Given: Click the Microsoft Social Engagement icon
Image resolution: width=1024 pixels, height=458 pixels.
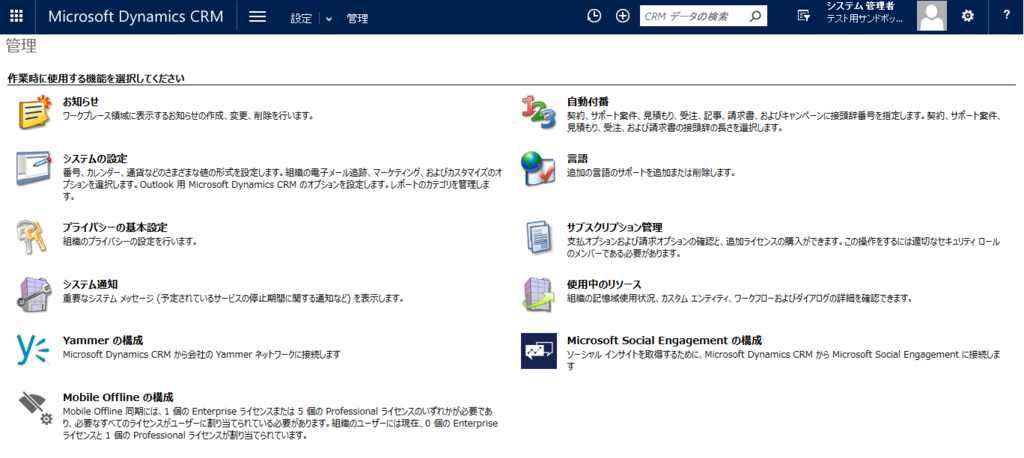Looking at the screenshot, I should click(x=539, y=351).
